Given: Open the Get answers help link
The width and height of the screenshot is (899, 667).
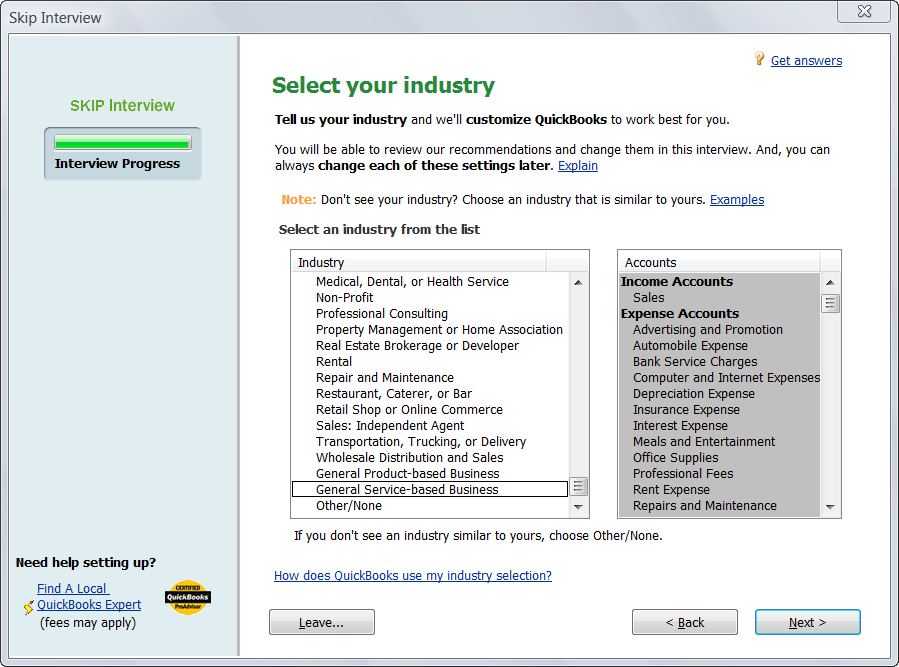Looking at the screenshot, I should click(806, 61).
